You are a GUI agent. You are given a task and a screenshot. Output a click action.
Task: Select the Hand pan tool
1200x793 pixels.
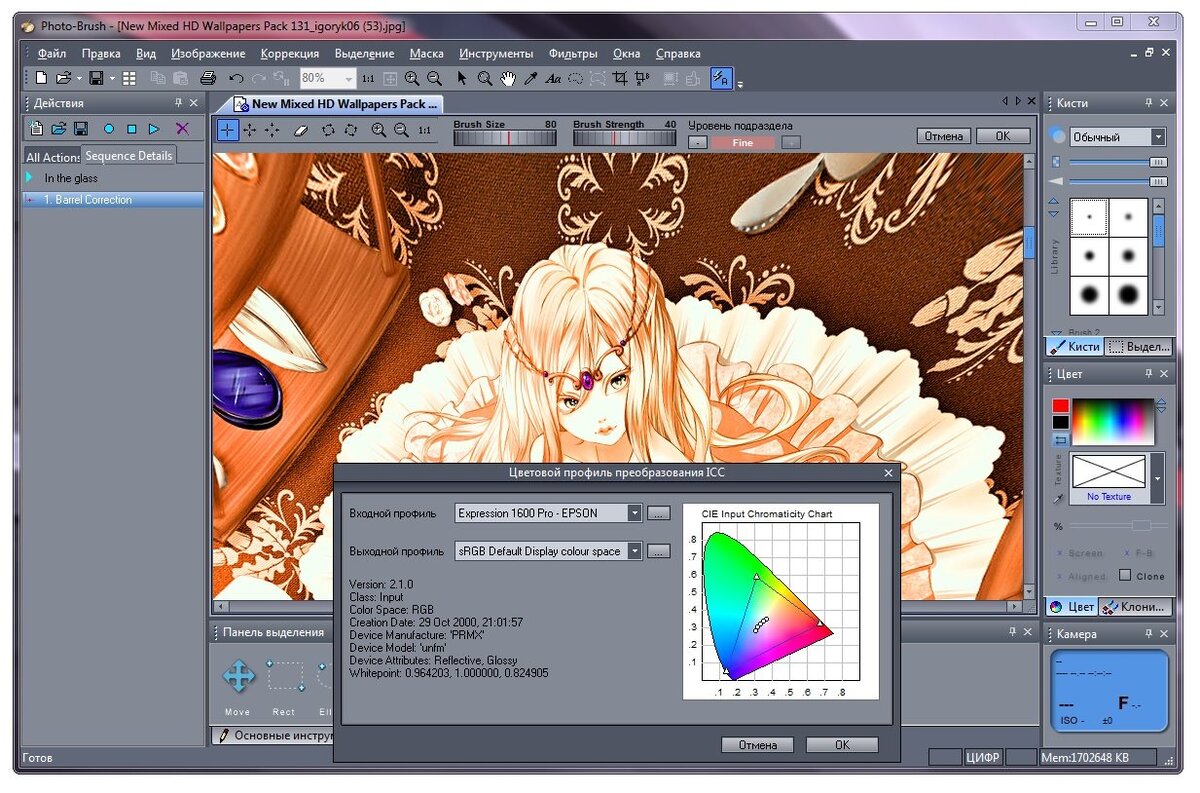(508, 78)
